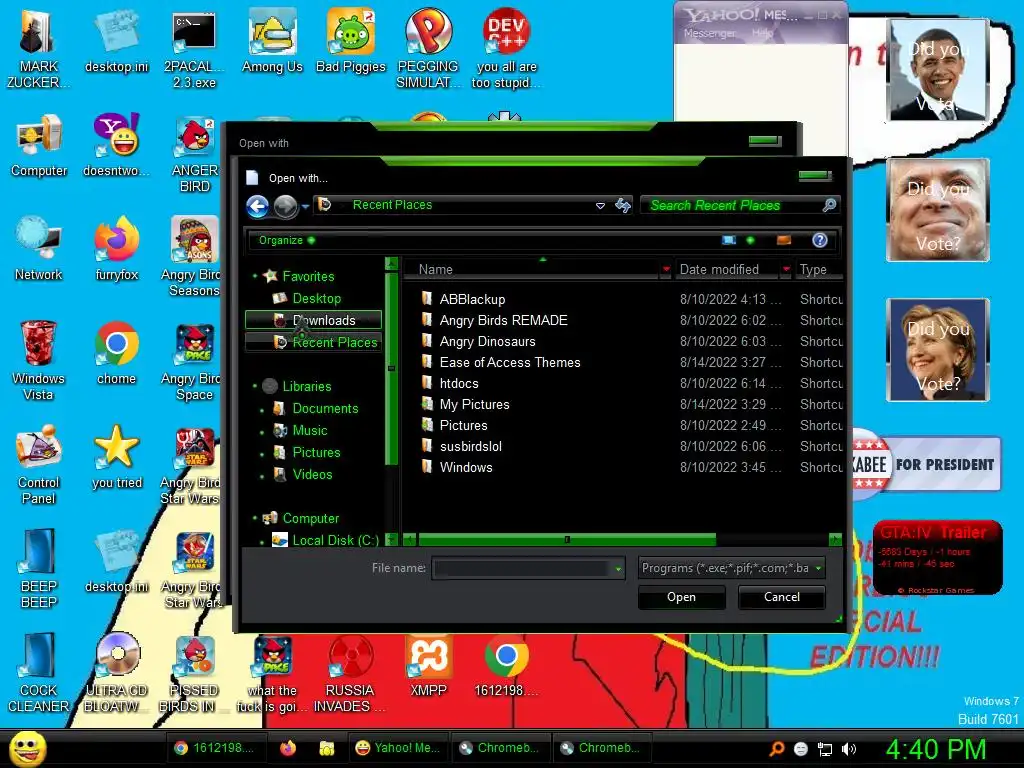Open Among Us desktop icon

[272, 40]
